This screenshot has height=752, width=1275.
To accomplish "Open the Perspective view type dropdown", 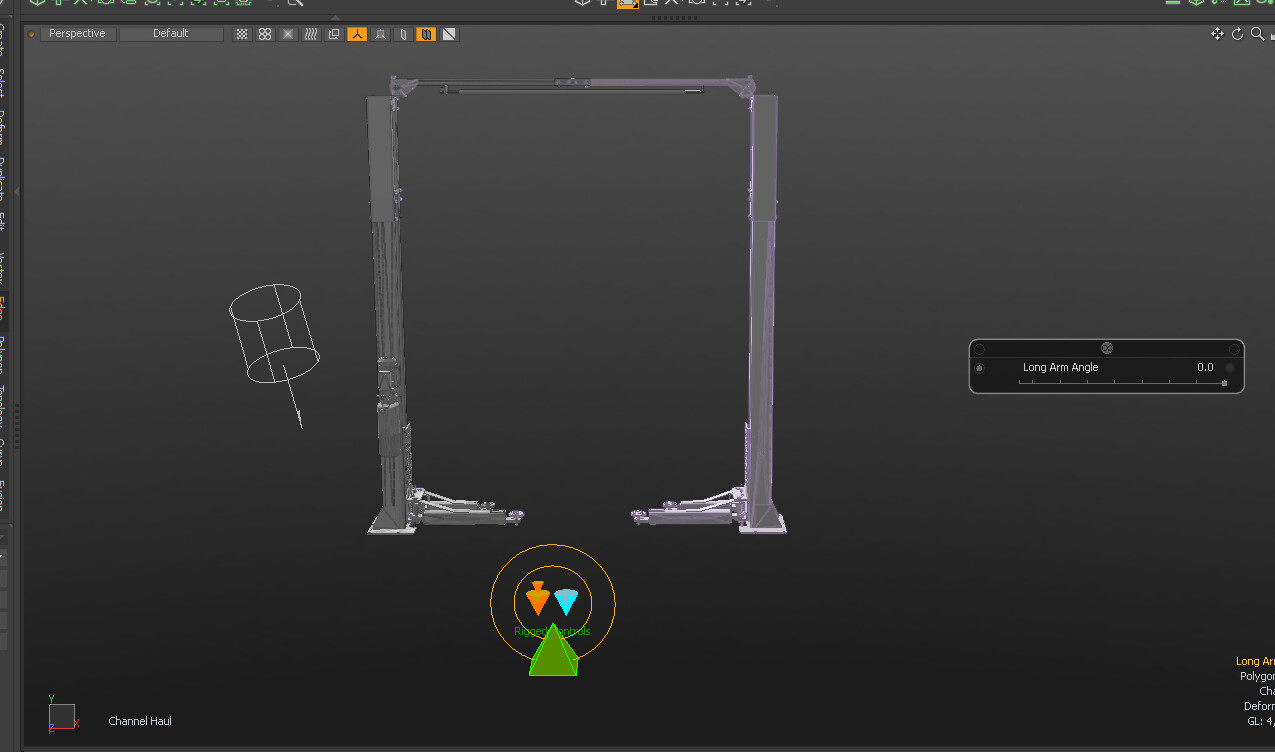I will point(78,34).
